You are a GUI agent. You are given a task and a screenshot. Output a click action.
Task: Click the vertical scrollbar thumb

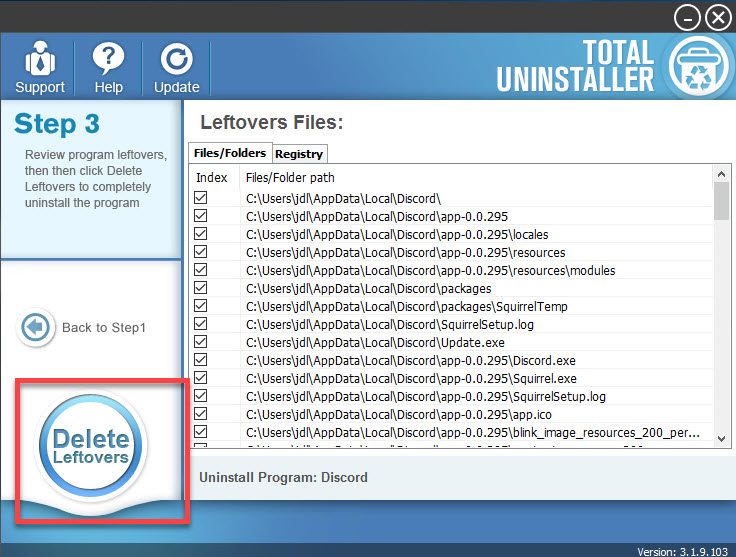click(x=721, y=201)
